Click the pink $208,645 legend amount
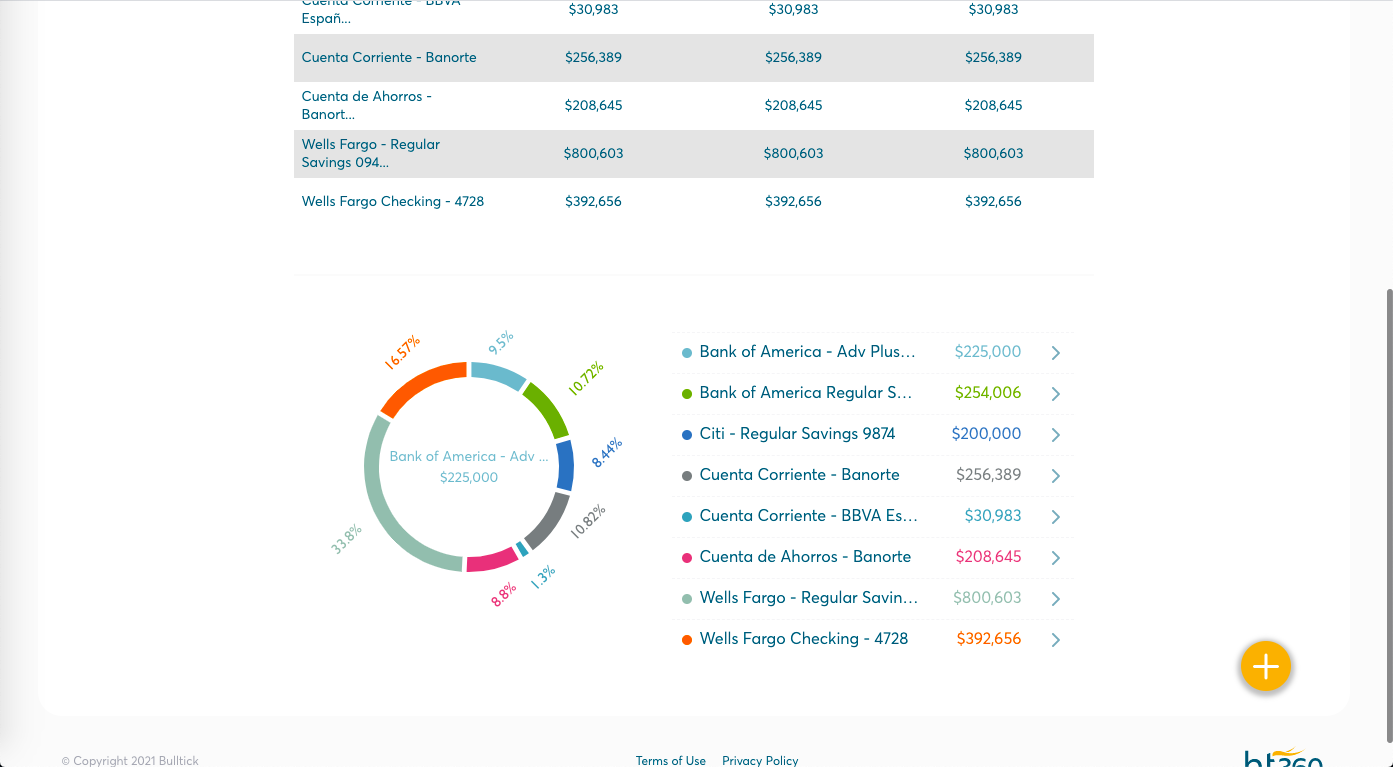1393x767 pixels. point(988,557)
